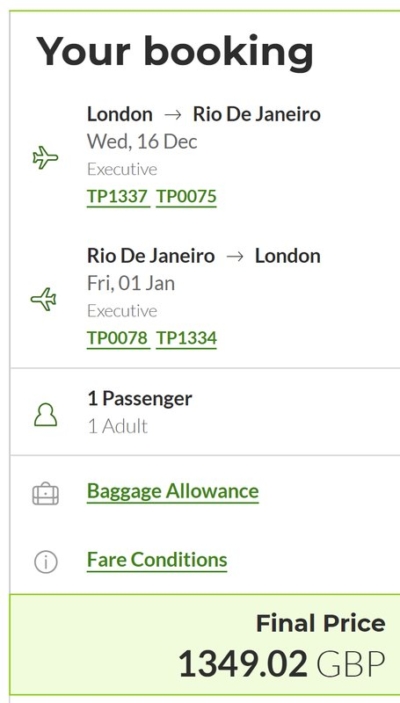Click the 1 Adult passenger detail

pos(117,426)
